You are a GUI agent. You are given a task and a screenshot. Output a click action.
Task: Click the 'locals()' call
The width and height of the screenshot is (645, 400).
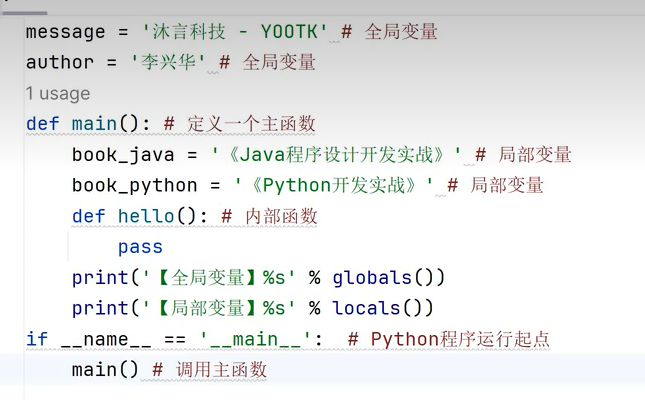click(x=383, y=308)
